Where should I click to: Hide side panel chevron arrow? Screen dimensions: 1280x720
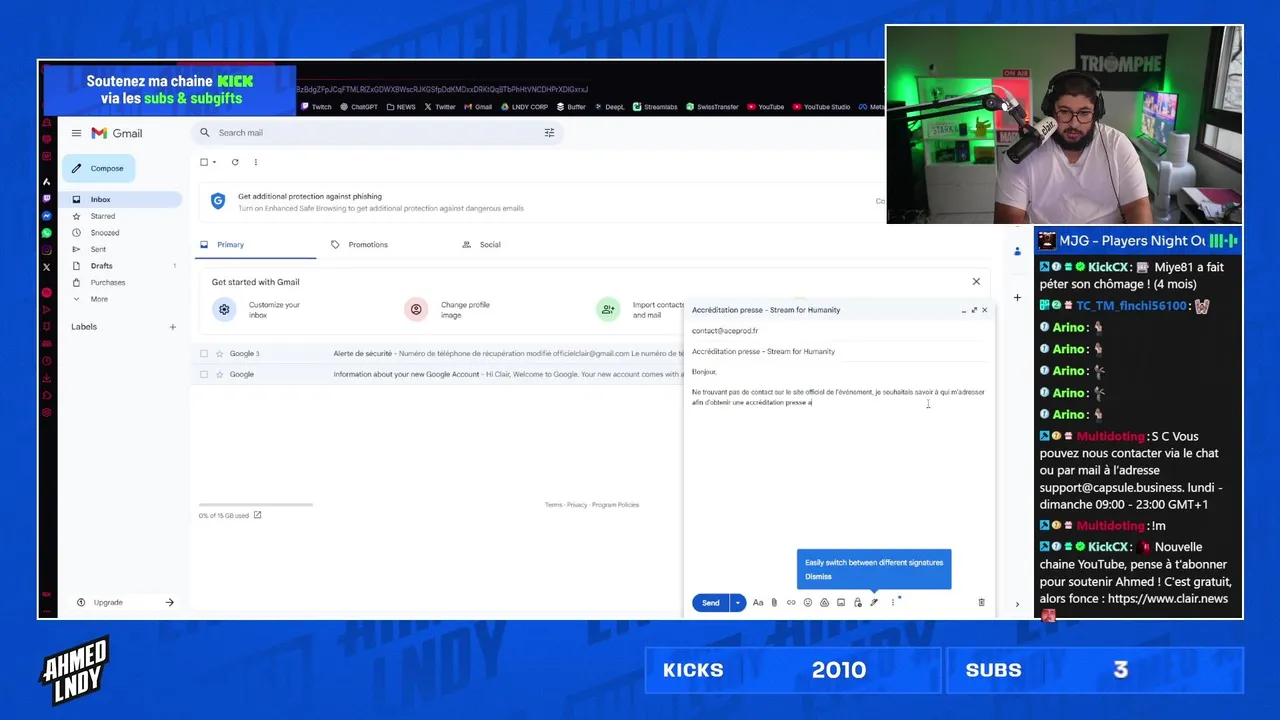[x=1017, y=604]
